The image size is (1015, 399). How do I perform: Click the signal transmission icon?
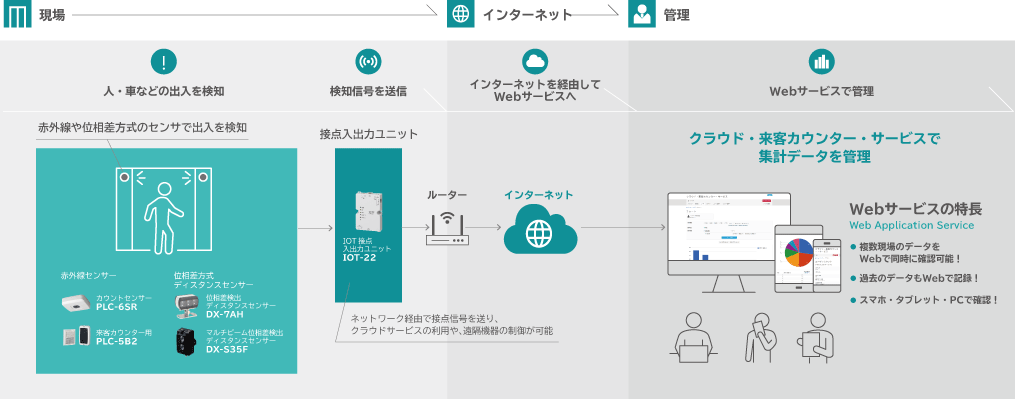coord(368,62)
